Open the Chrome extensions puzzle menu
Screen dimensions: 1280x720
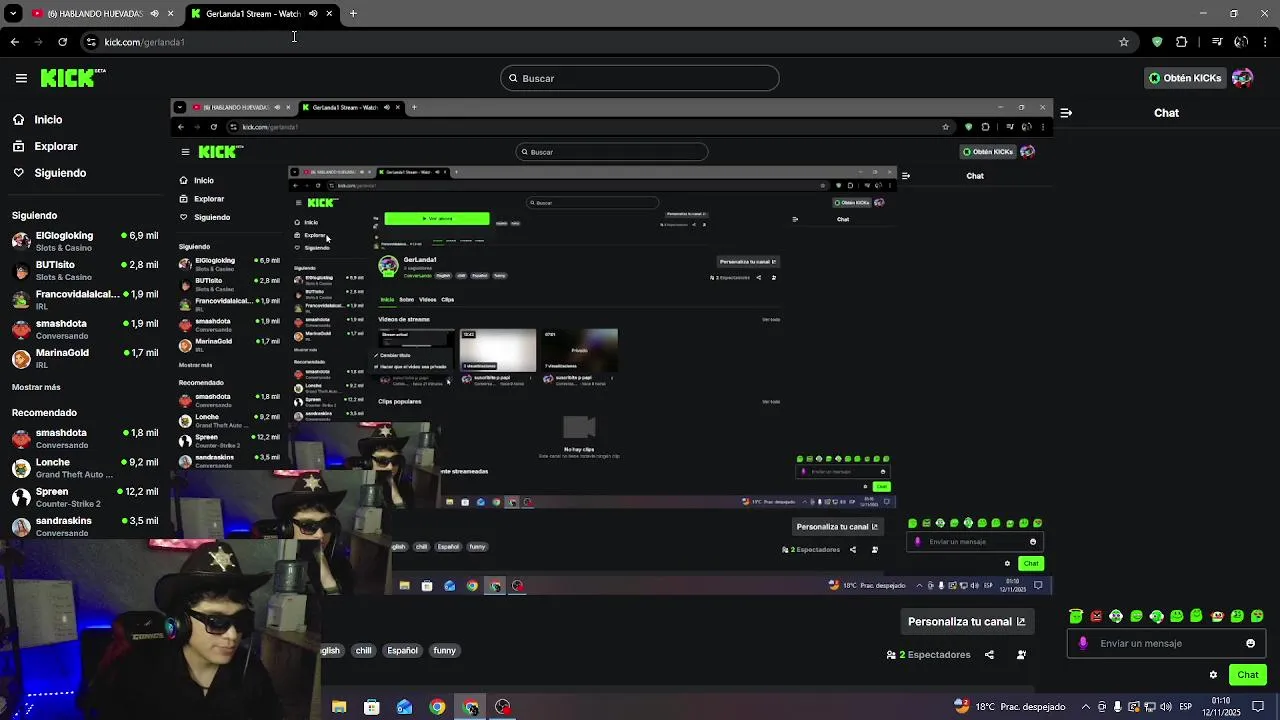1182,42
